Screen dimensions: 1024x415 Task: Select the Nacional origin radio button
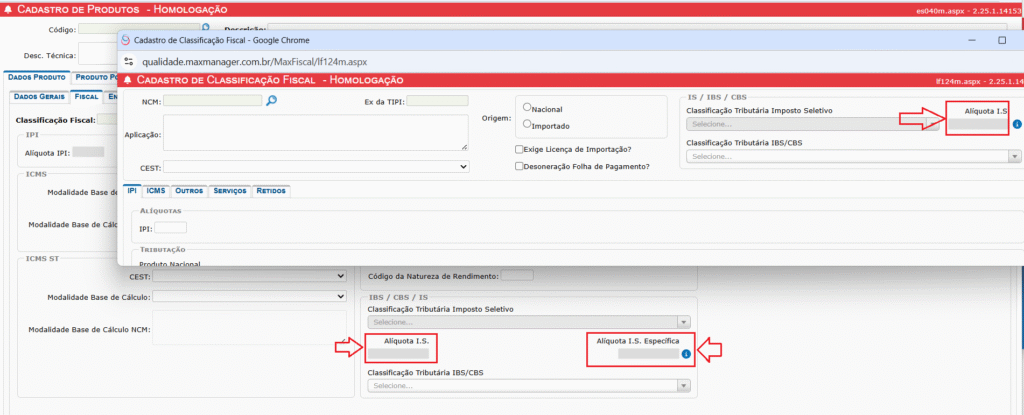point(527,108)
